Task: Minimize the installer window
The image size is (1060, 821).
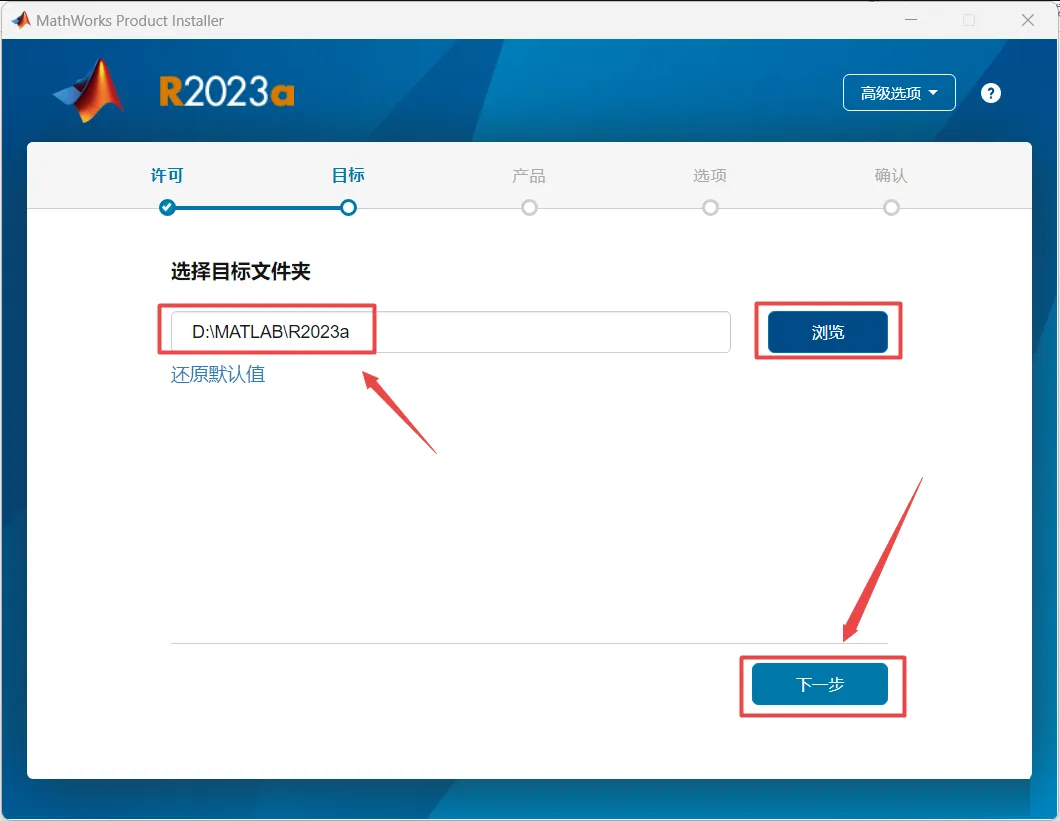Action: (911, 20)
